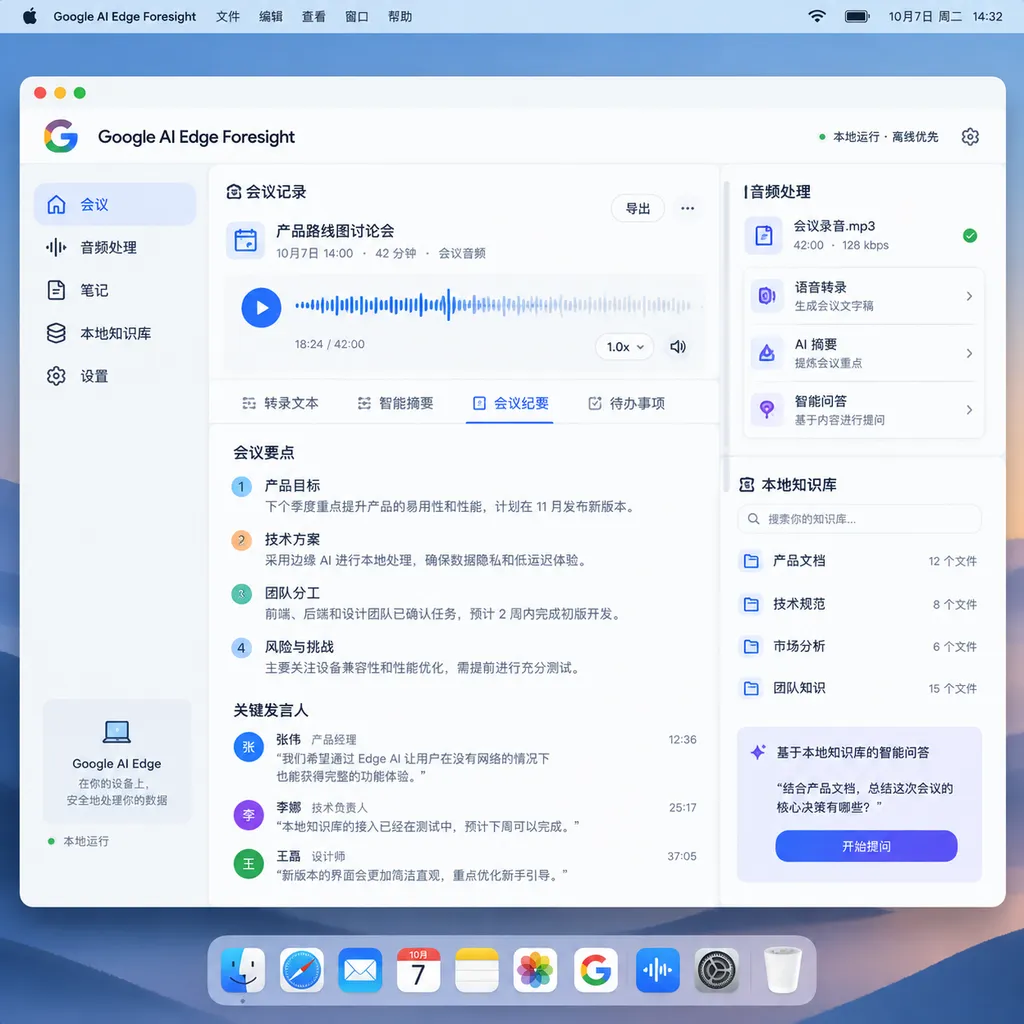Open 本地知识库 in the sidebar
Image resolution: width=1024 pixels, height=1024 pixels.
(x=115, y=333)
